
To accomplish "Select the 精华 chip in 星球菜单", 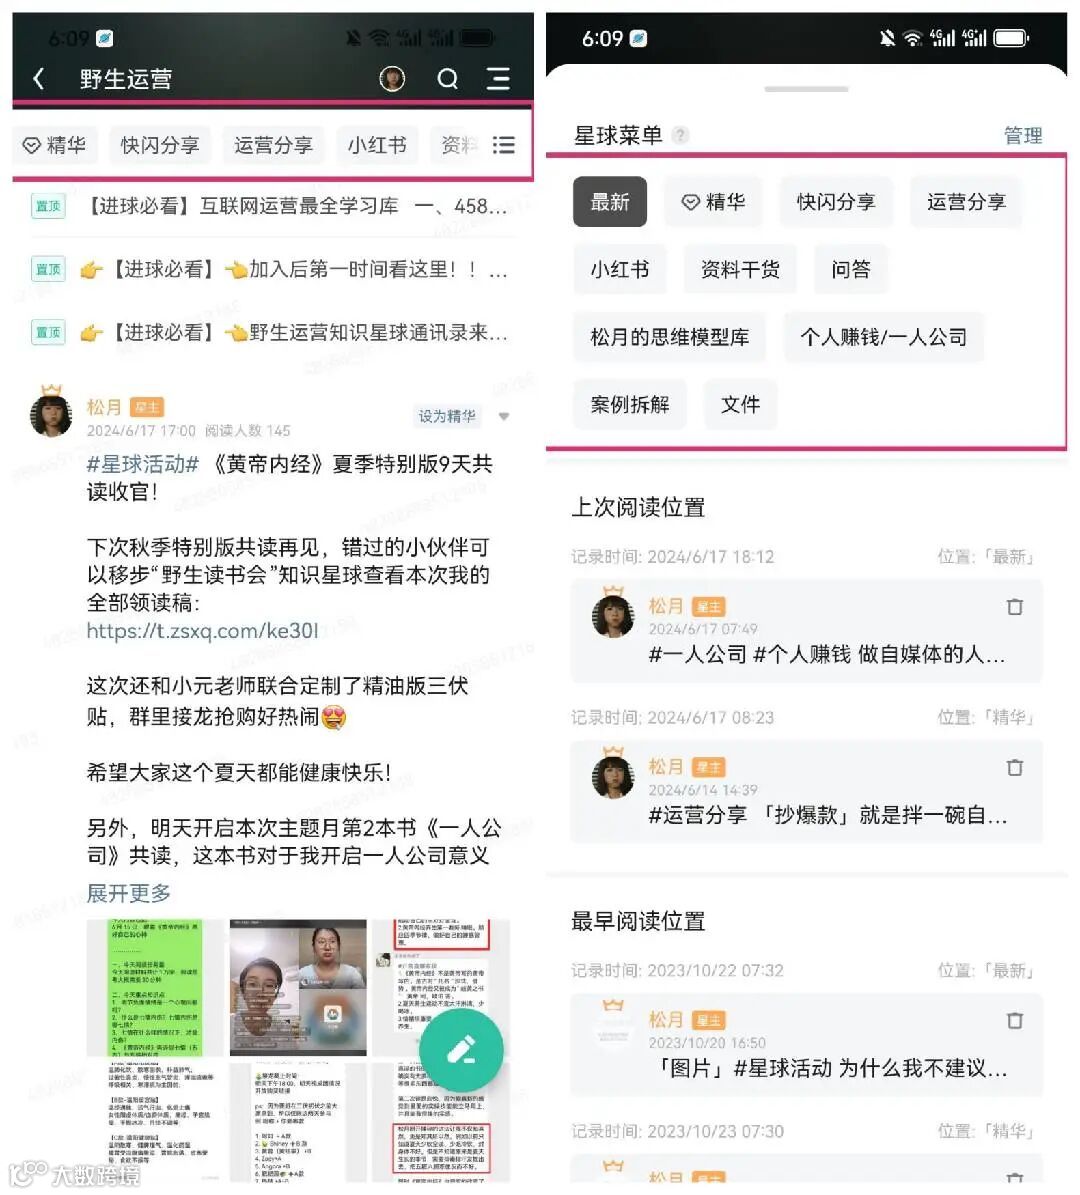I will pos(713,202).
